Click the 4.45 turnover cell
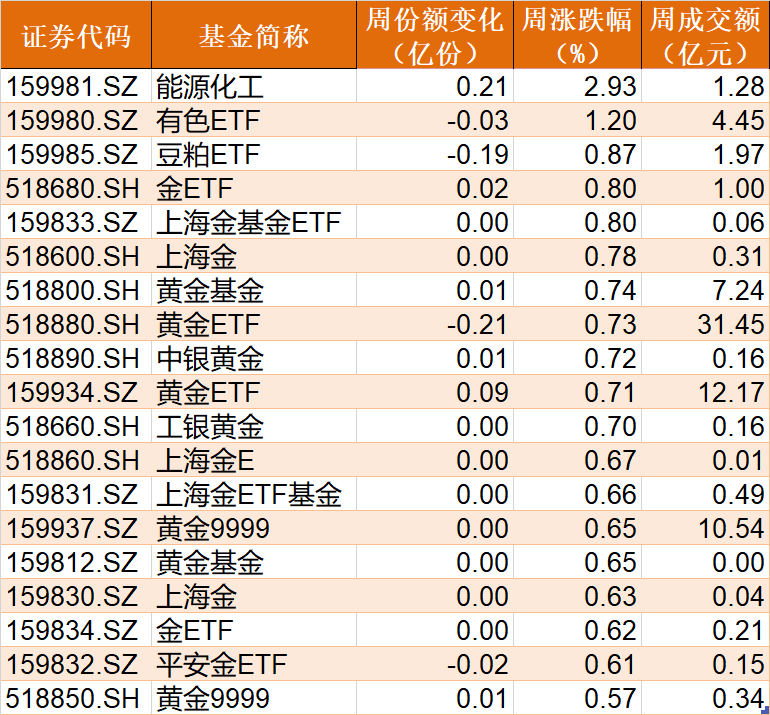770x715 pixels. (x=705, y=120)
